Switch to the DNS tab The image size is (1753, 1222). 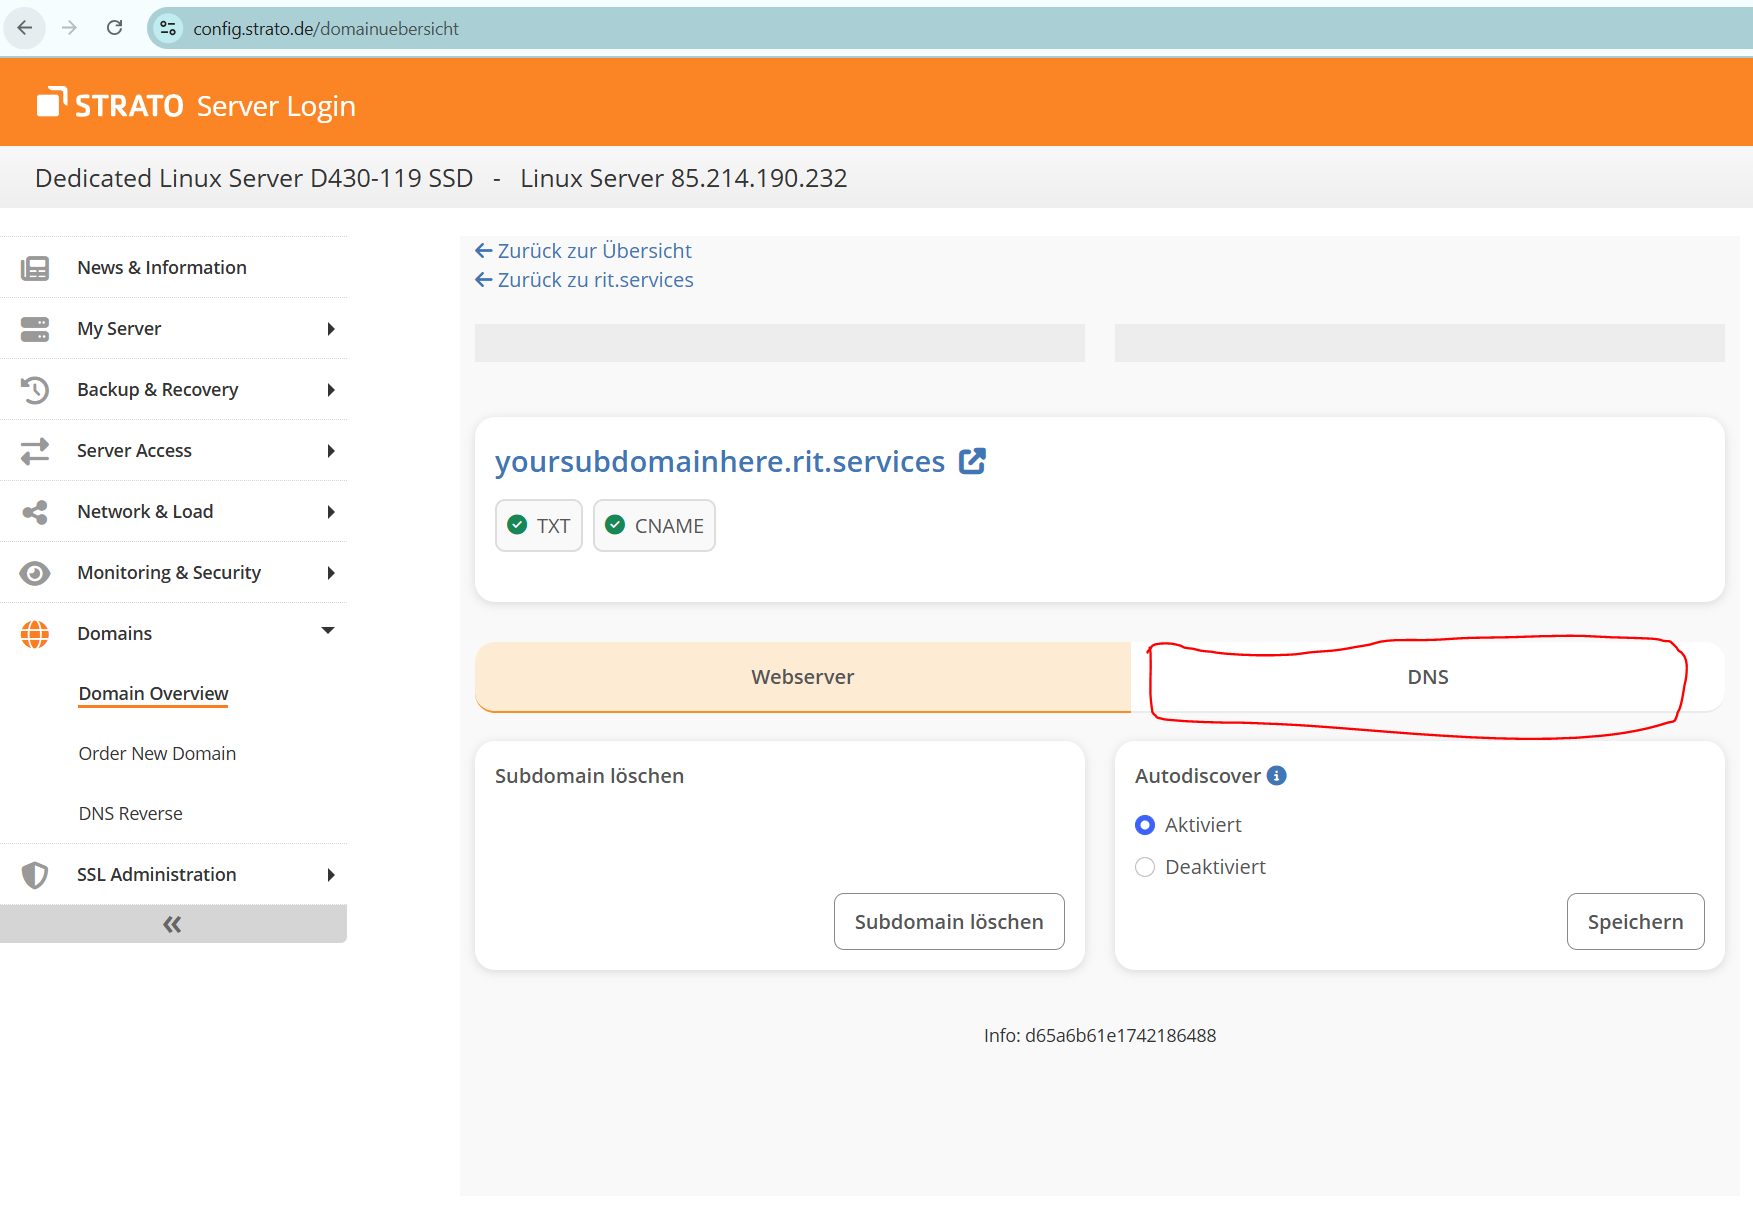pos(1427,677)
